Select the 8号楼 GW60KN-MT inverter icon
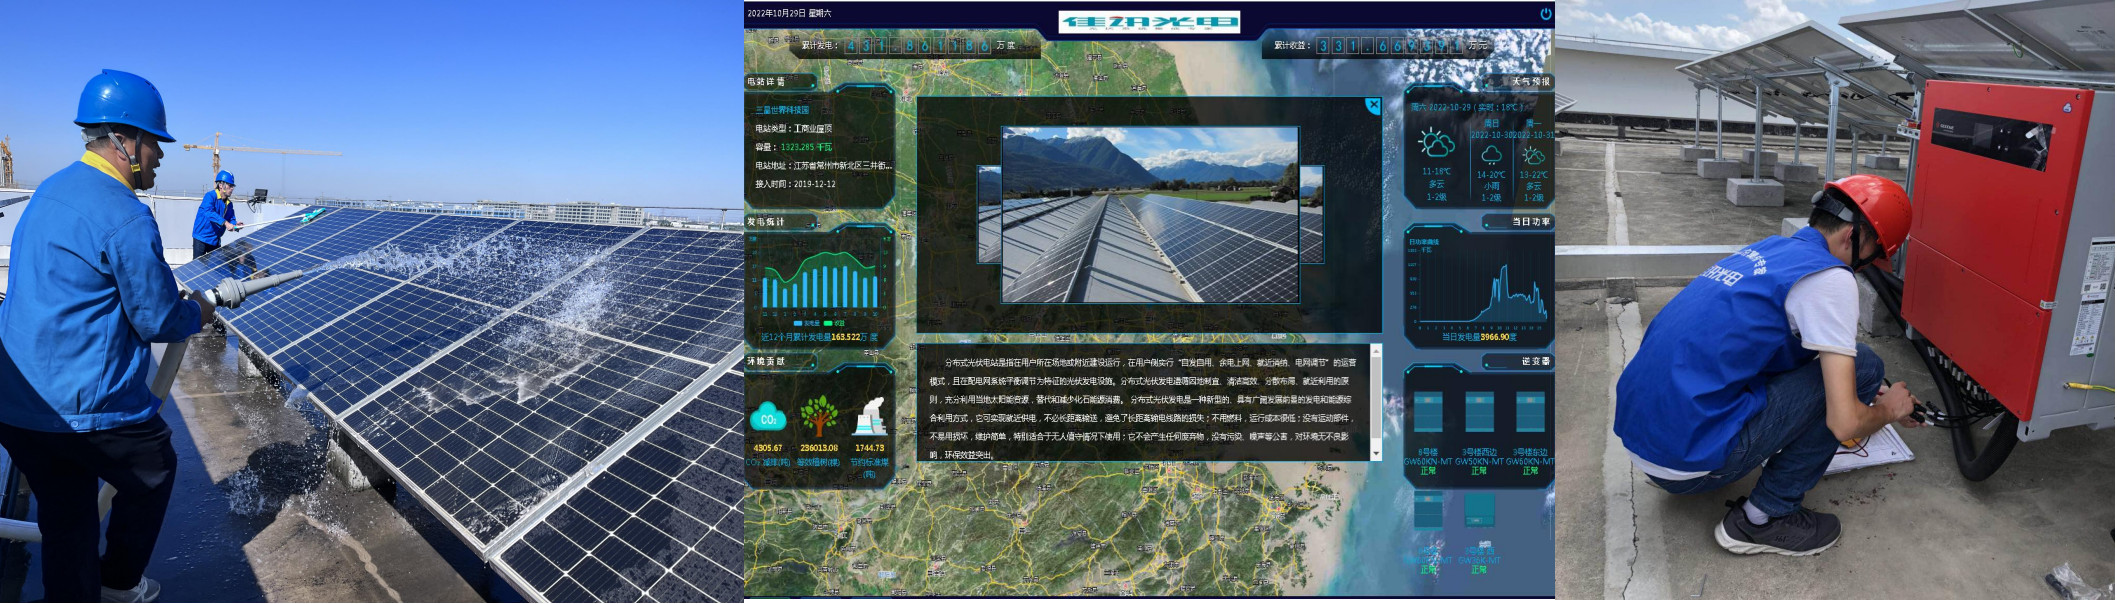Image resolution: width=2117 pixels, height=604 pixels. 1428,411
